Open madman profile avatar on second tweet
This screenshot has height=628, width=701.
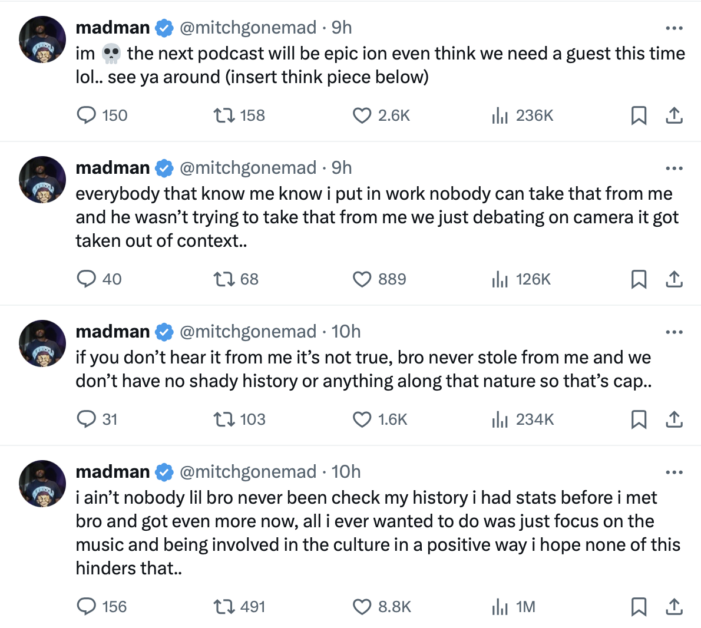[x=42, y=180]
